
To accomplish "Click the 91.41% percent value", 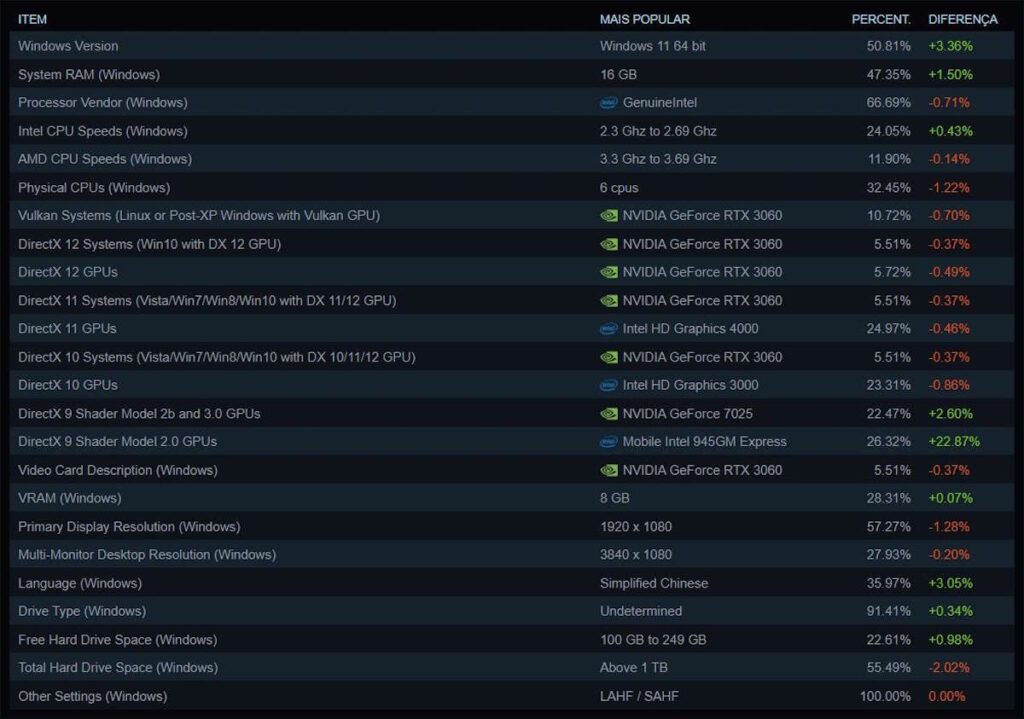I will coord(888,611).
